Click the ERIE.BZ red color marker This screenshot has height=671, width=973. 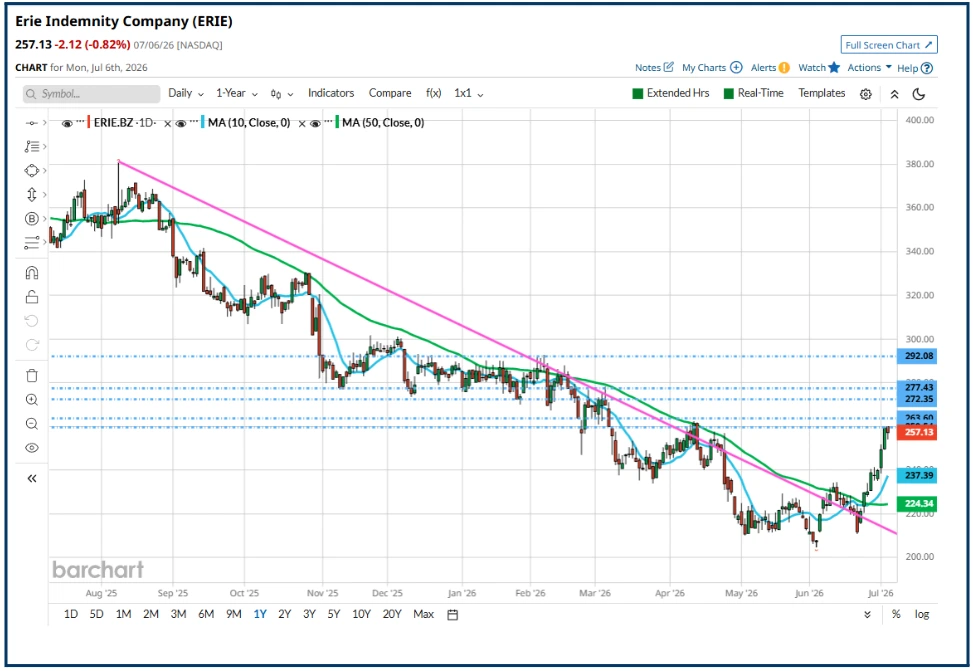click(89, 122)
